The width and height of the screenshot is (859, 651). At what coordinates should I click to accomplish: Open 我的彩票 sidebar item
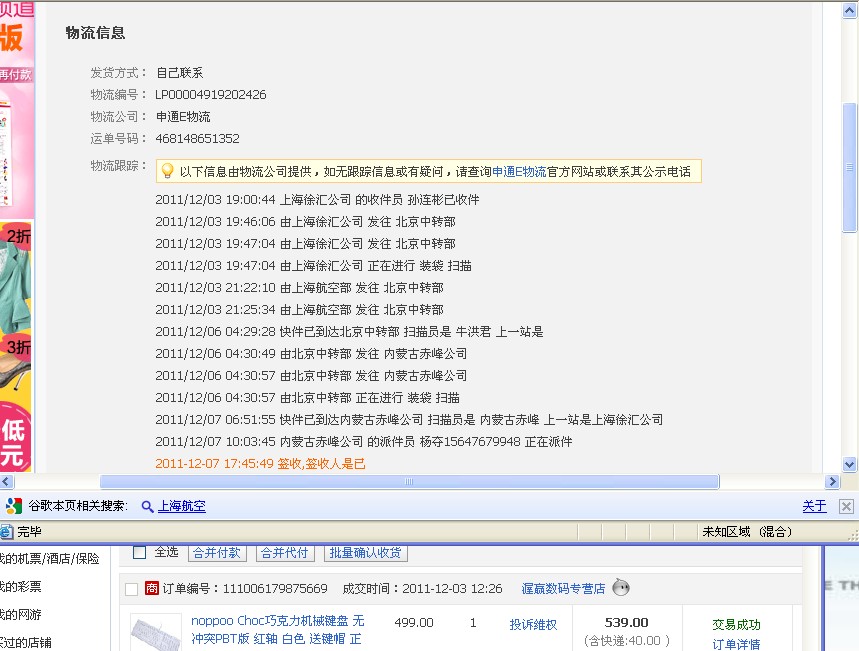tap(21, 586)
